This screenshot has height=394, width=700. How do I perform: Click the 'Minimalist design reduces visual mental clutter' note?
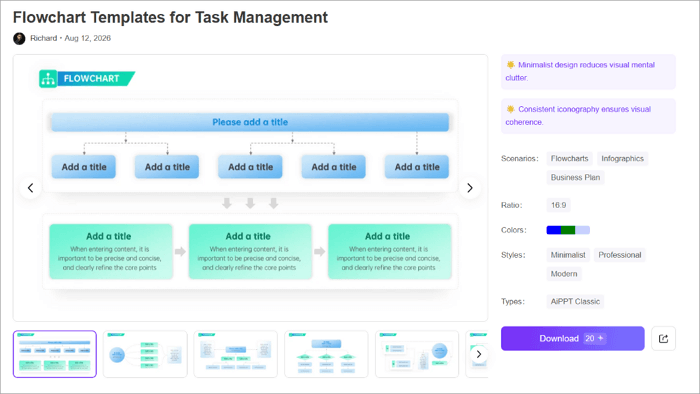(588, 71)
